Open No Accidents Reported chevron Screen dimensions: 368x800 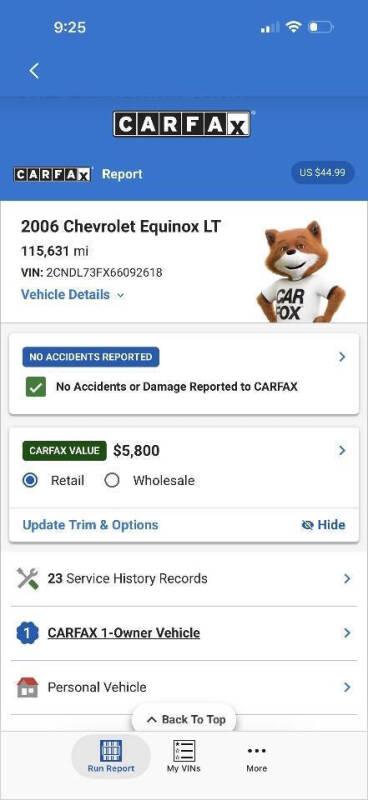(x=342, y=357)
